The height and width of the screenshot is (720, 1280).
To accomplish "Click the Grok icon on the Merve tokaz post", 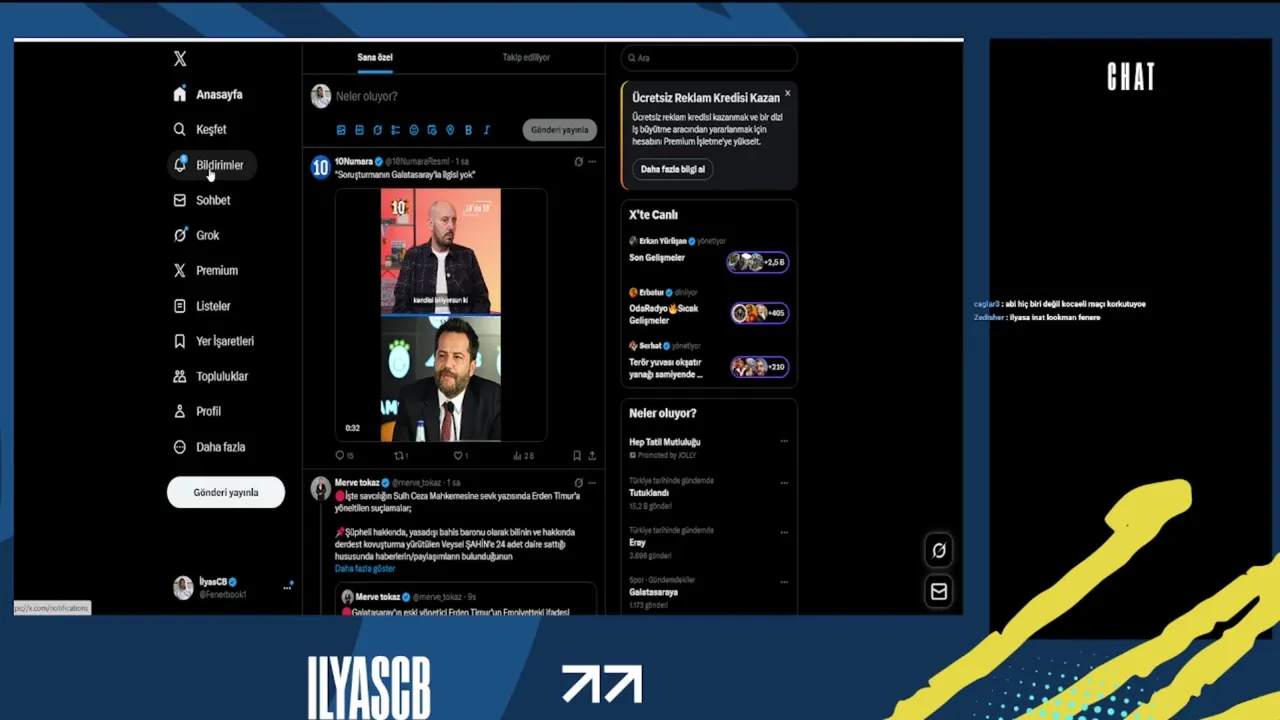I will pyautogui.click(x=578, y=482).
